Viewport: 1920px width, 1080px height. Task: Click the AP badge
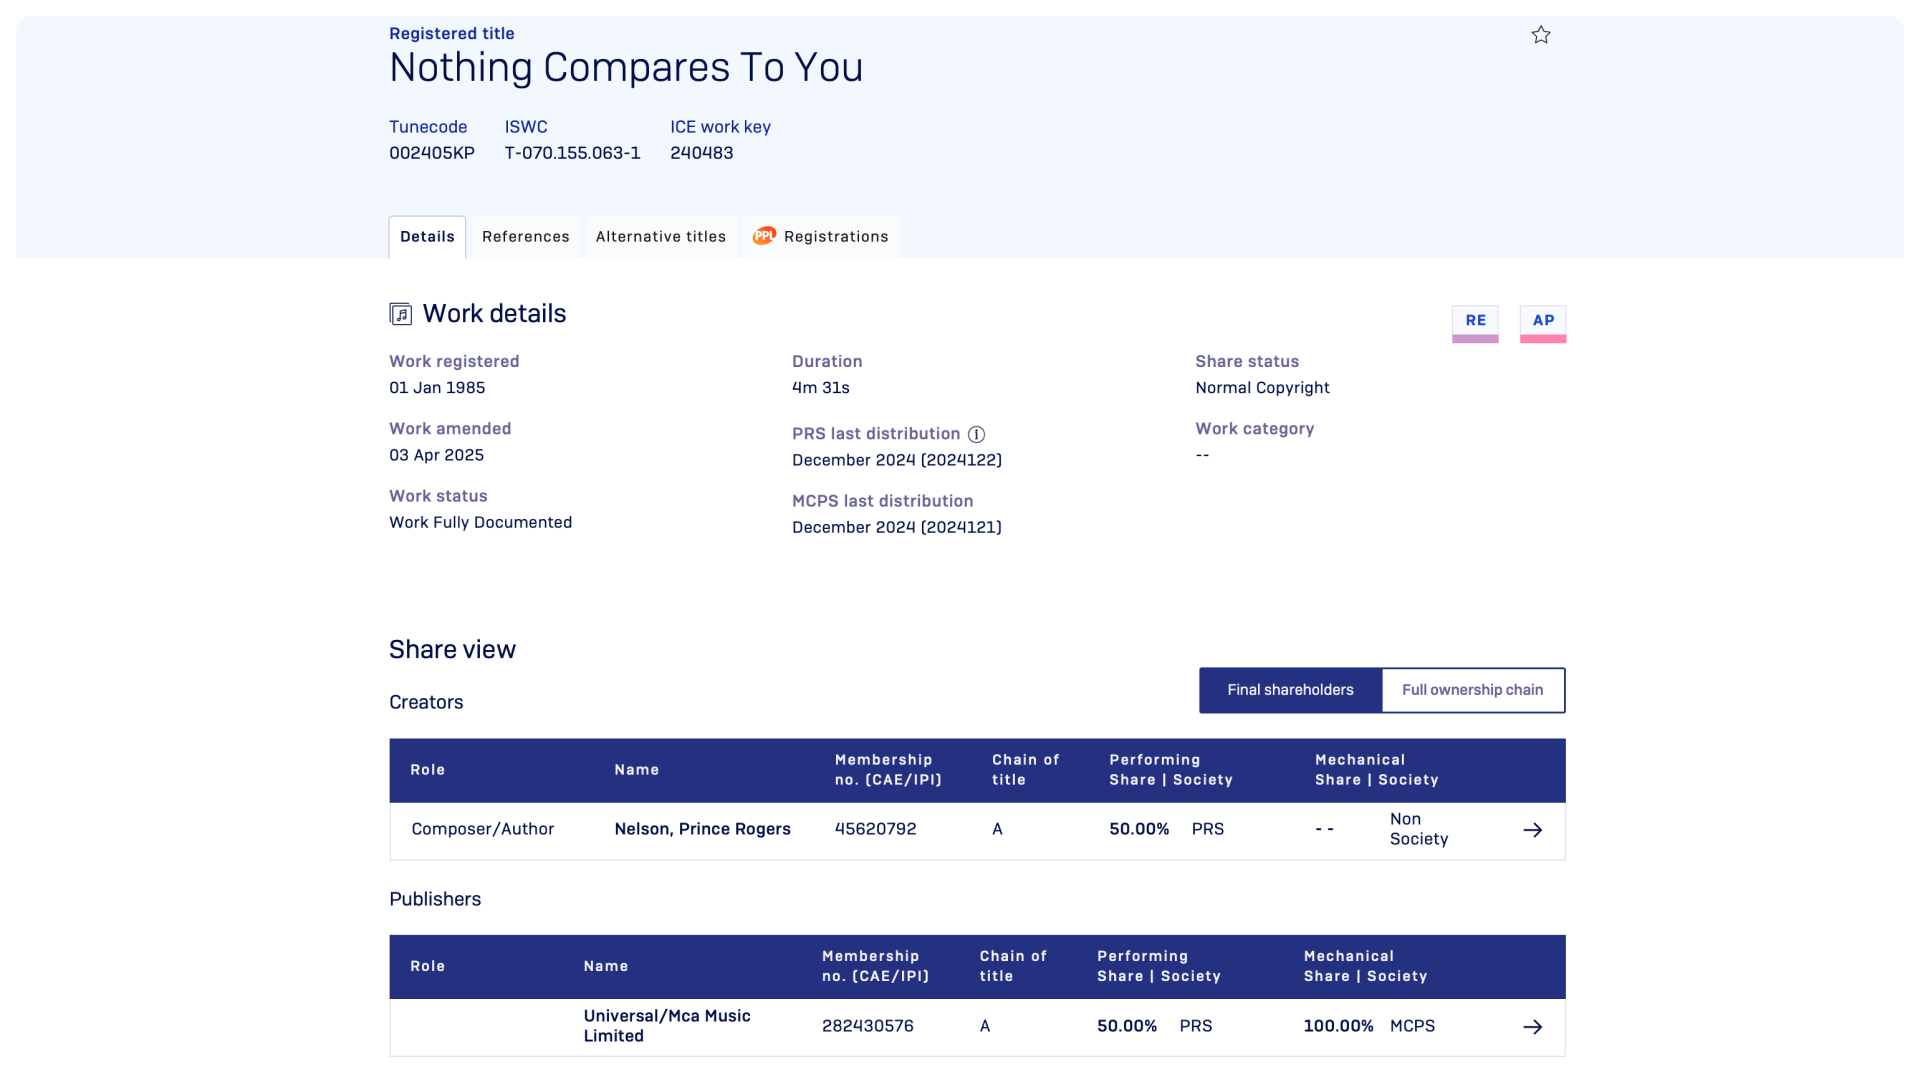coord(1543,321)
